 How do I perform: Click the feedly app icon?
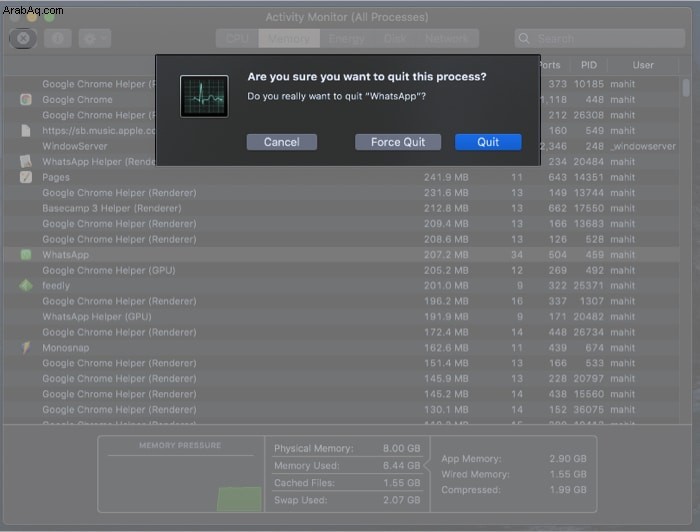[x=26, y=286]
